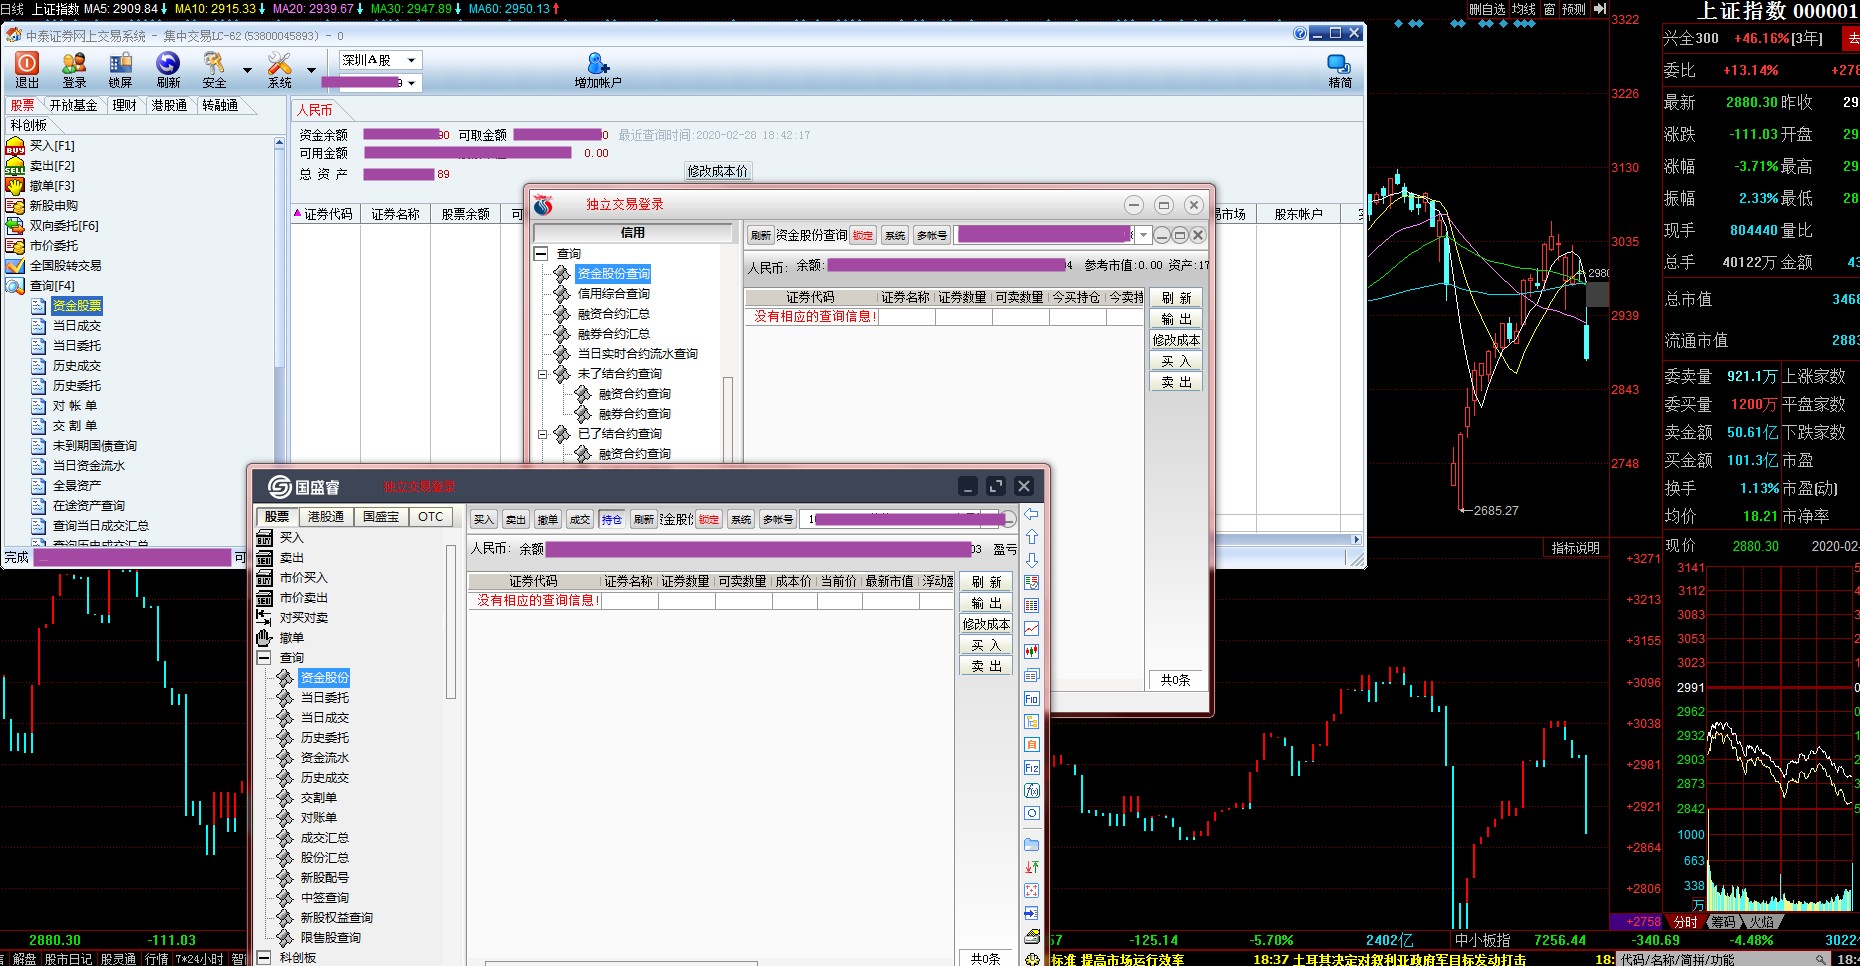This screenshot has width=1860, height=966.
Task: Click the 退出 exit icon in Zhongtai toolbar
Action: coord(27,63)
